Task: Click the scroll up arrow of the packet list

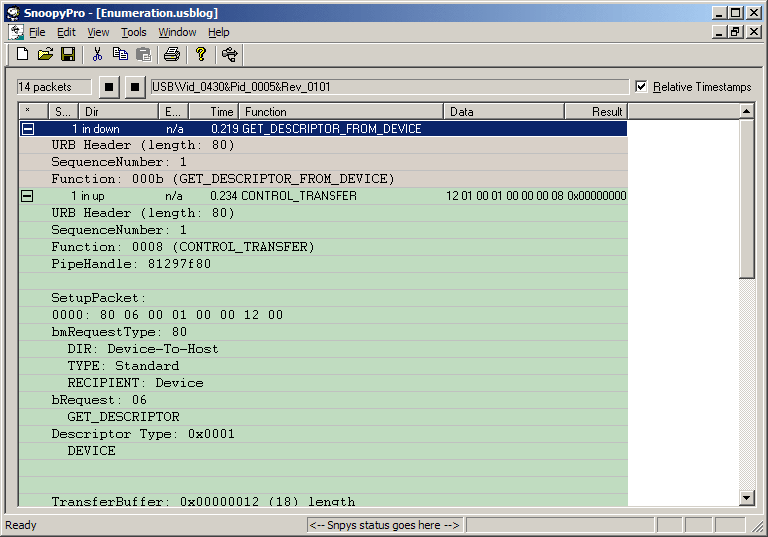Action: point(746,111)
